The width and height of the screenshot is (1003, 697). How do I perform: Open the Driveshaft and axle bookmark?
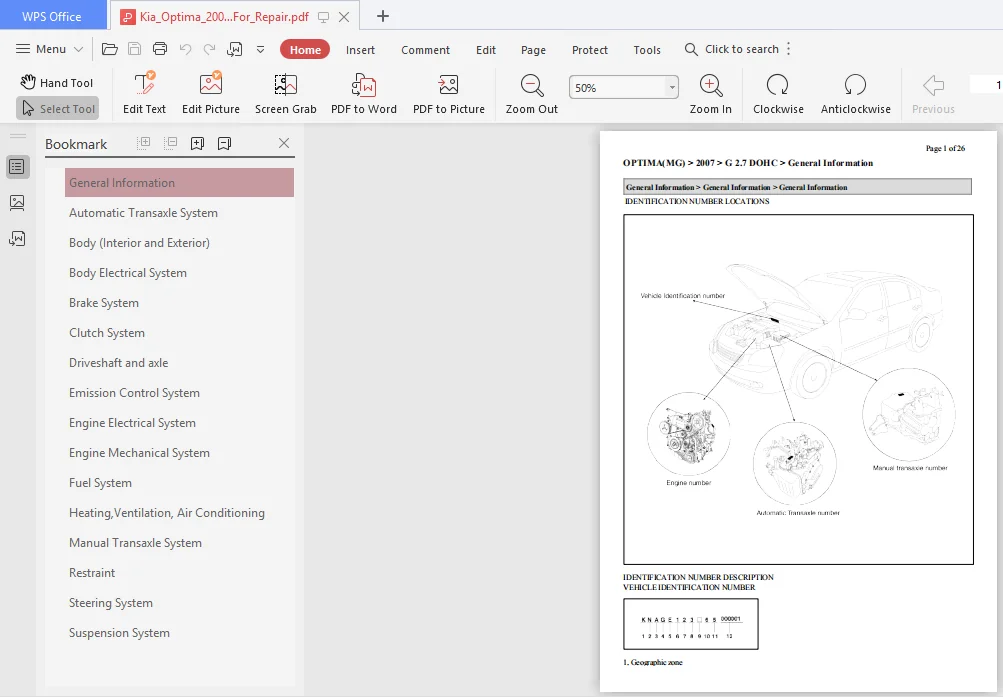(118, 363)
